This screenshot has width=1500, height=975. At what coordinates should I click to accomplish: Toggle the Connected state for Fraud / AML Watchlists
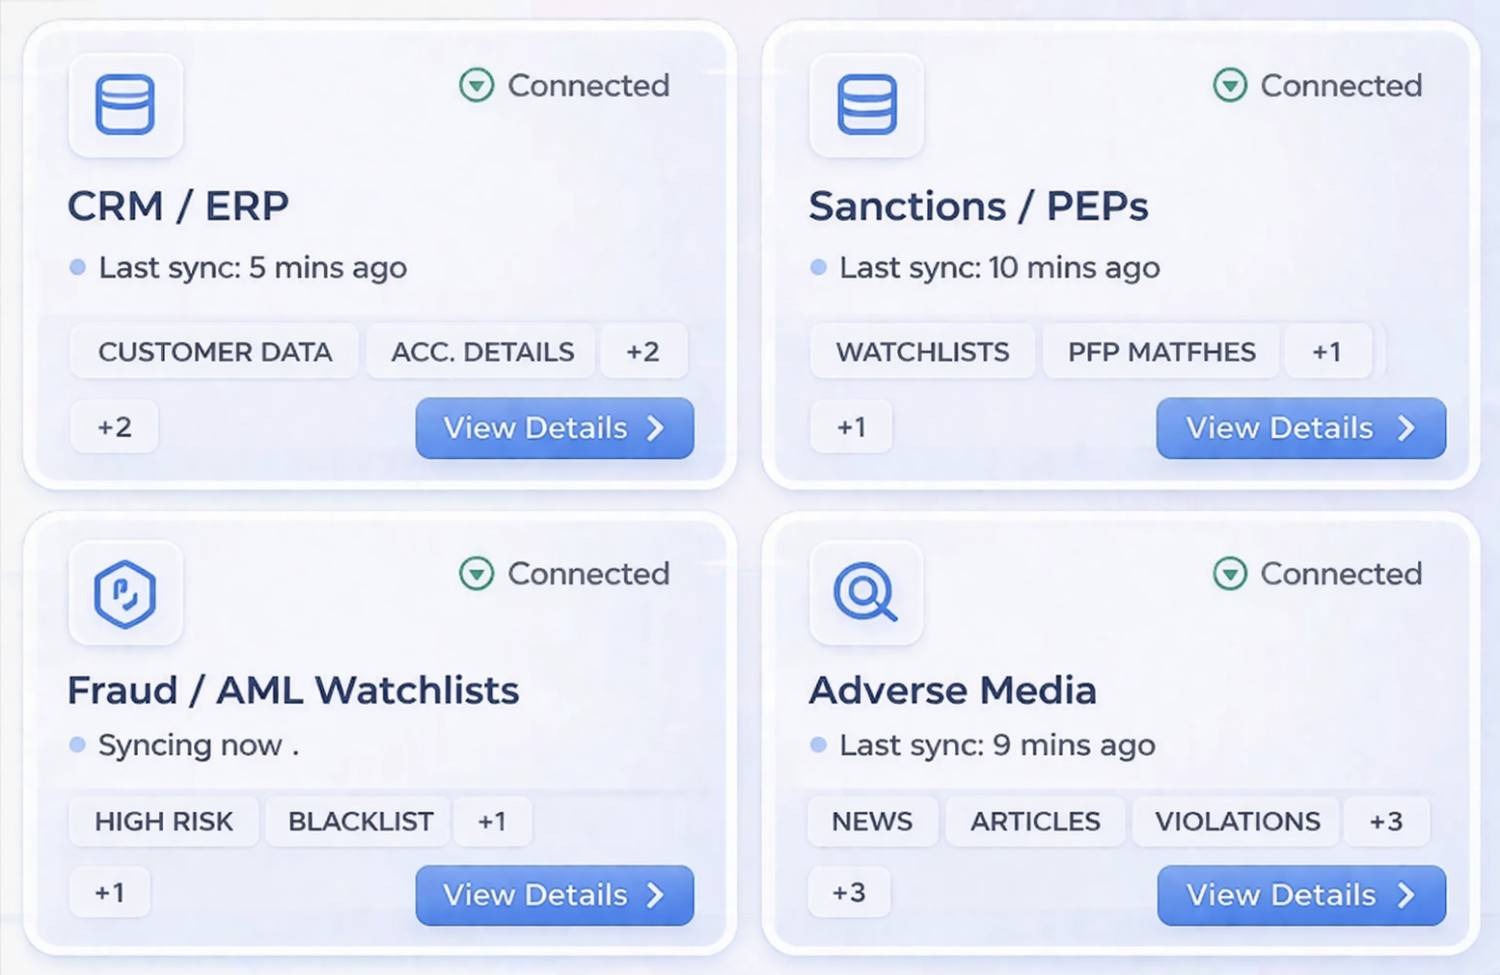pyautogui.click(x=476, y=573)
